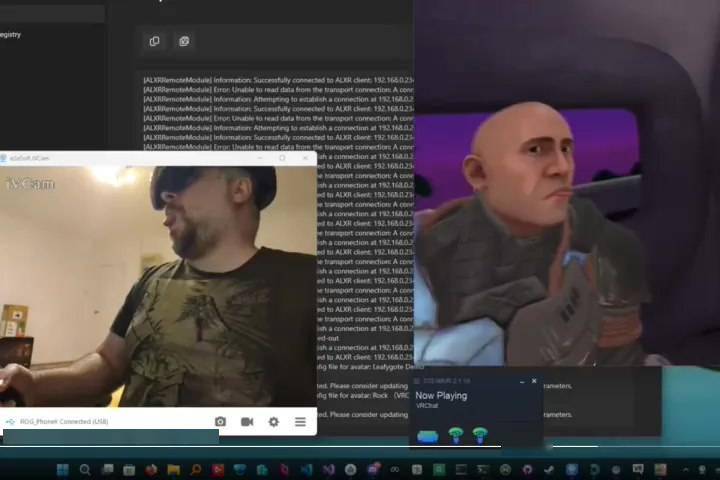Start iVCam video recording via camcorder icon

[247, 421]
